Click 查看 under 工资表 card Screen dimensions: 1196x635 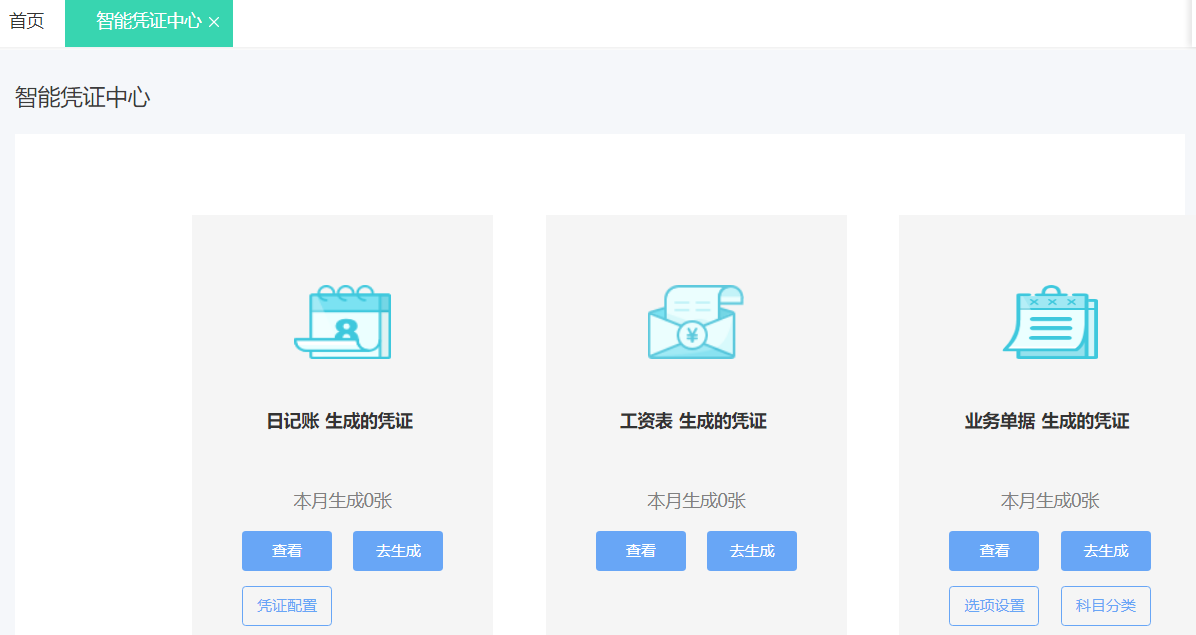(x=640, y=550)
